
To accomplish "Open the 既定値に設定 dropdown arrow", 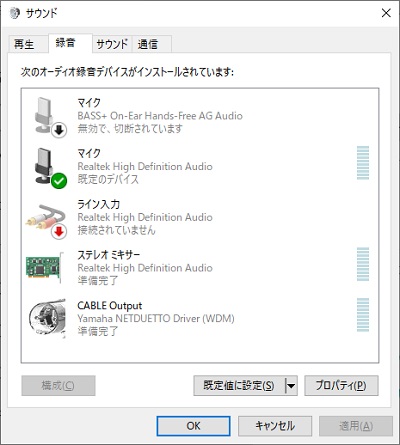I will click(291, 386).
